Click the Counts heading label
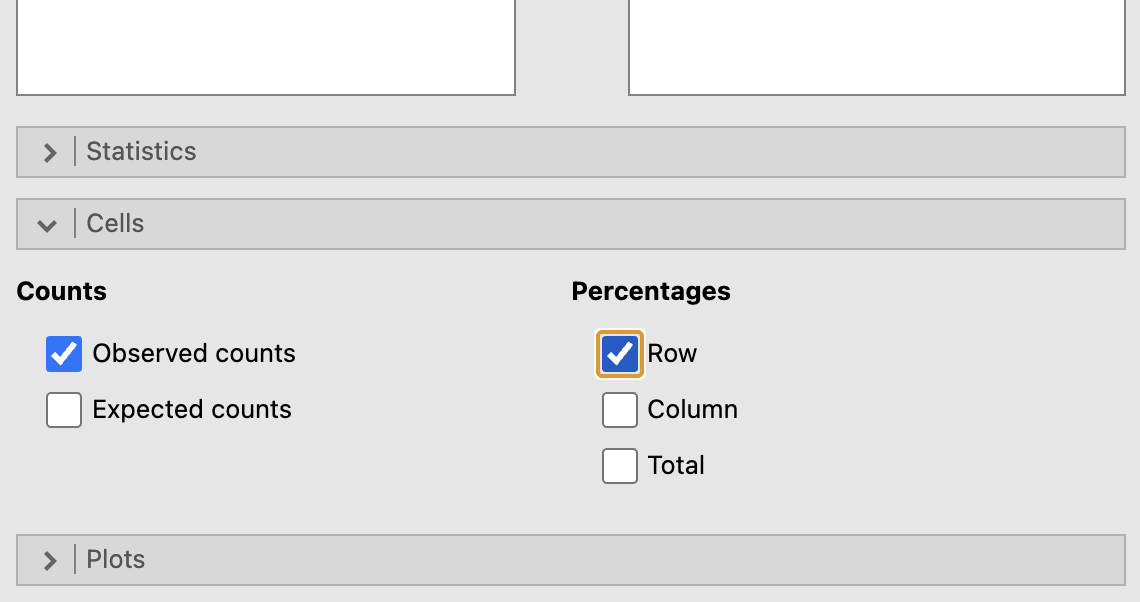1140x602 pixels. point(61,291)
